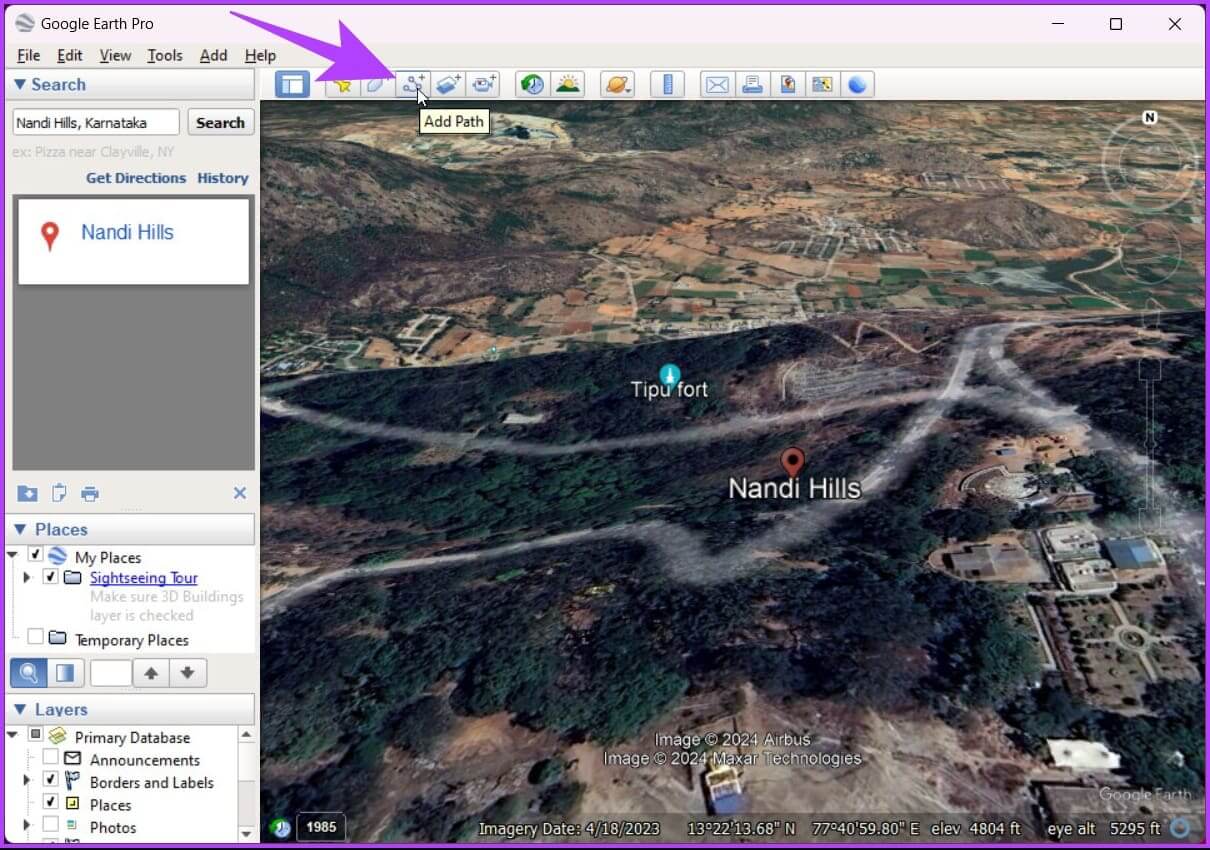Collapse the Layers panel header
The image size is (1210, 850).
132,709
